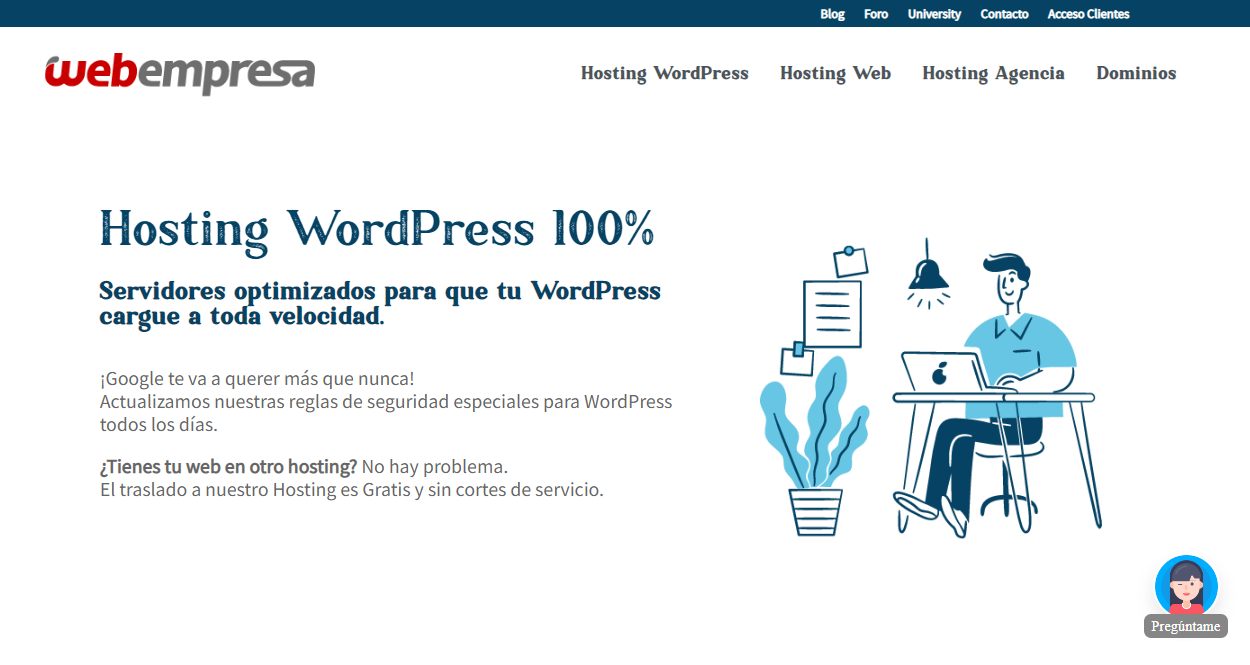This screenshot has width=1250, height=665.
Task: Click the text '¿Tienes tu web en otro hosting?'
Action: click(x=228, y=467)
